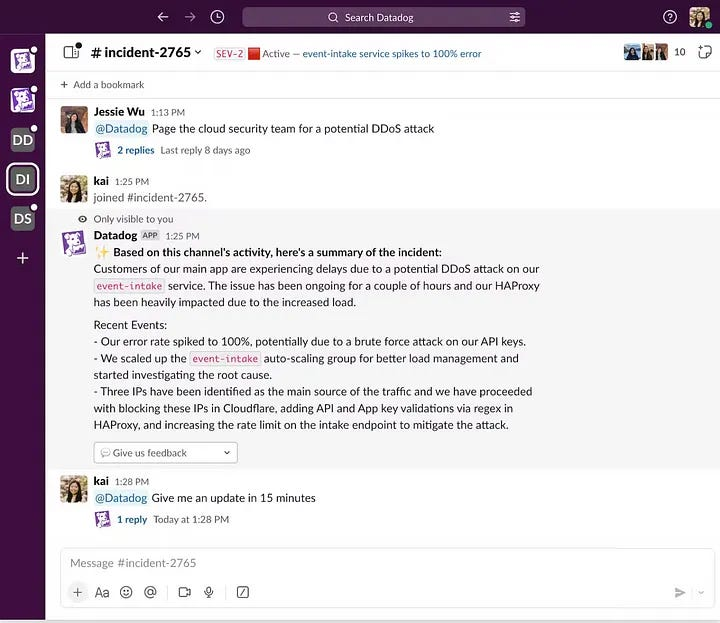Record a video clip

[185, 592]
